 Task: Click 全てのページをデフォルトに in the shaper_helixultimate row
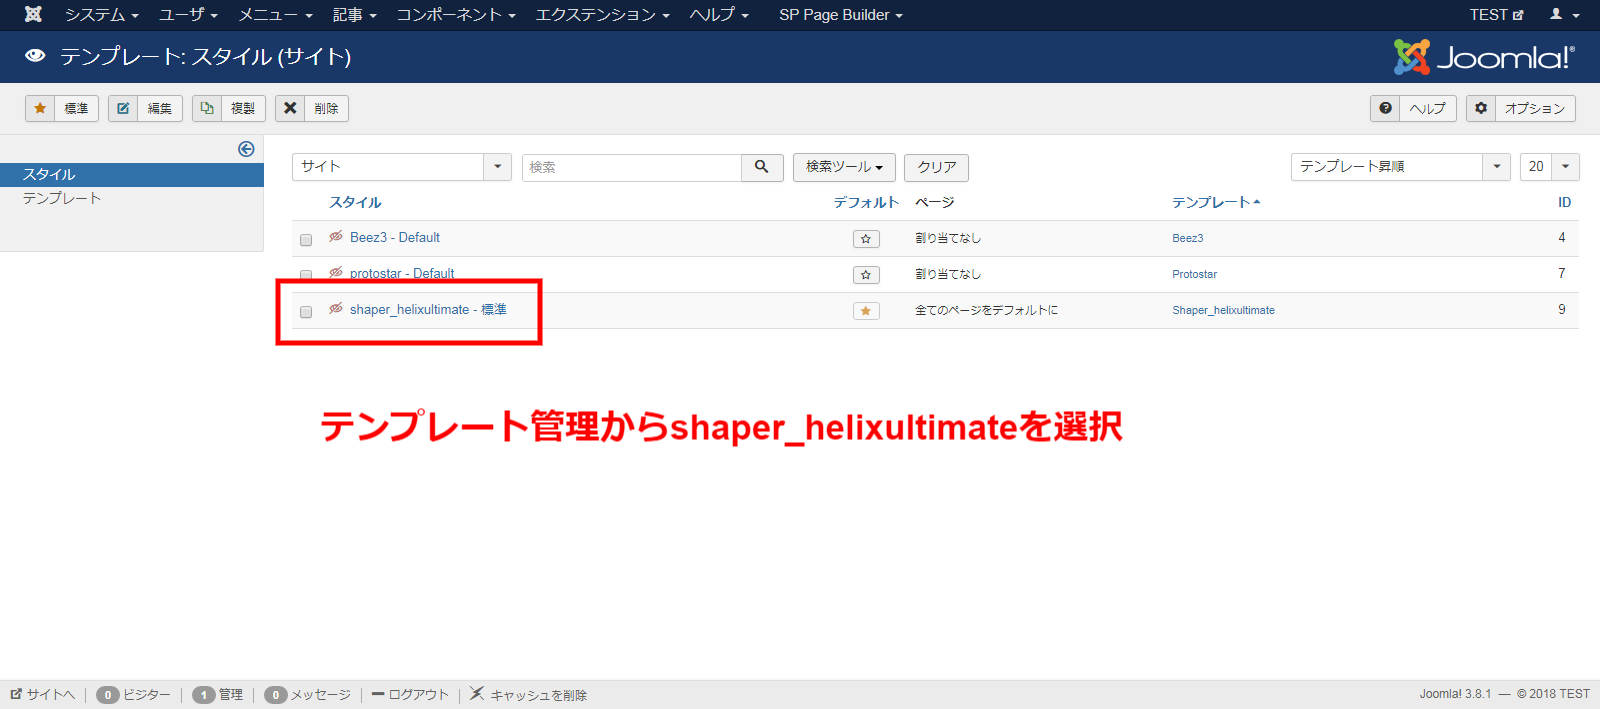click(x=987, y=310)
